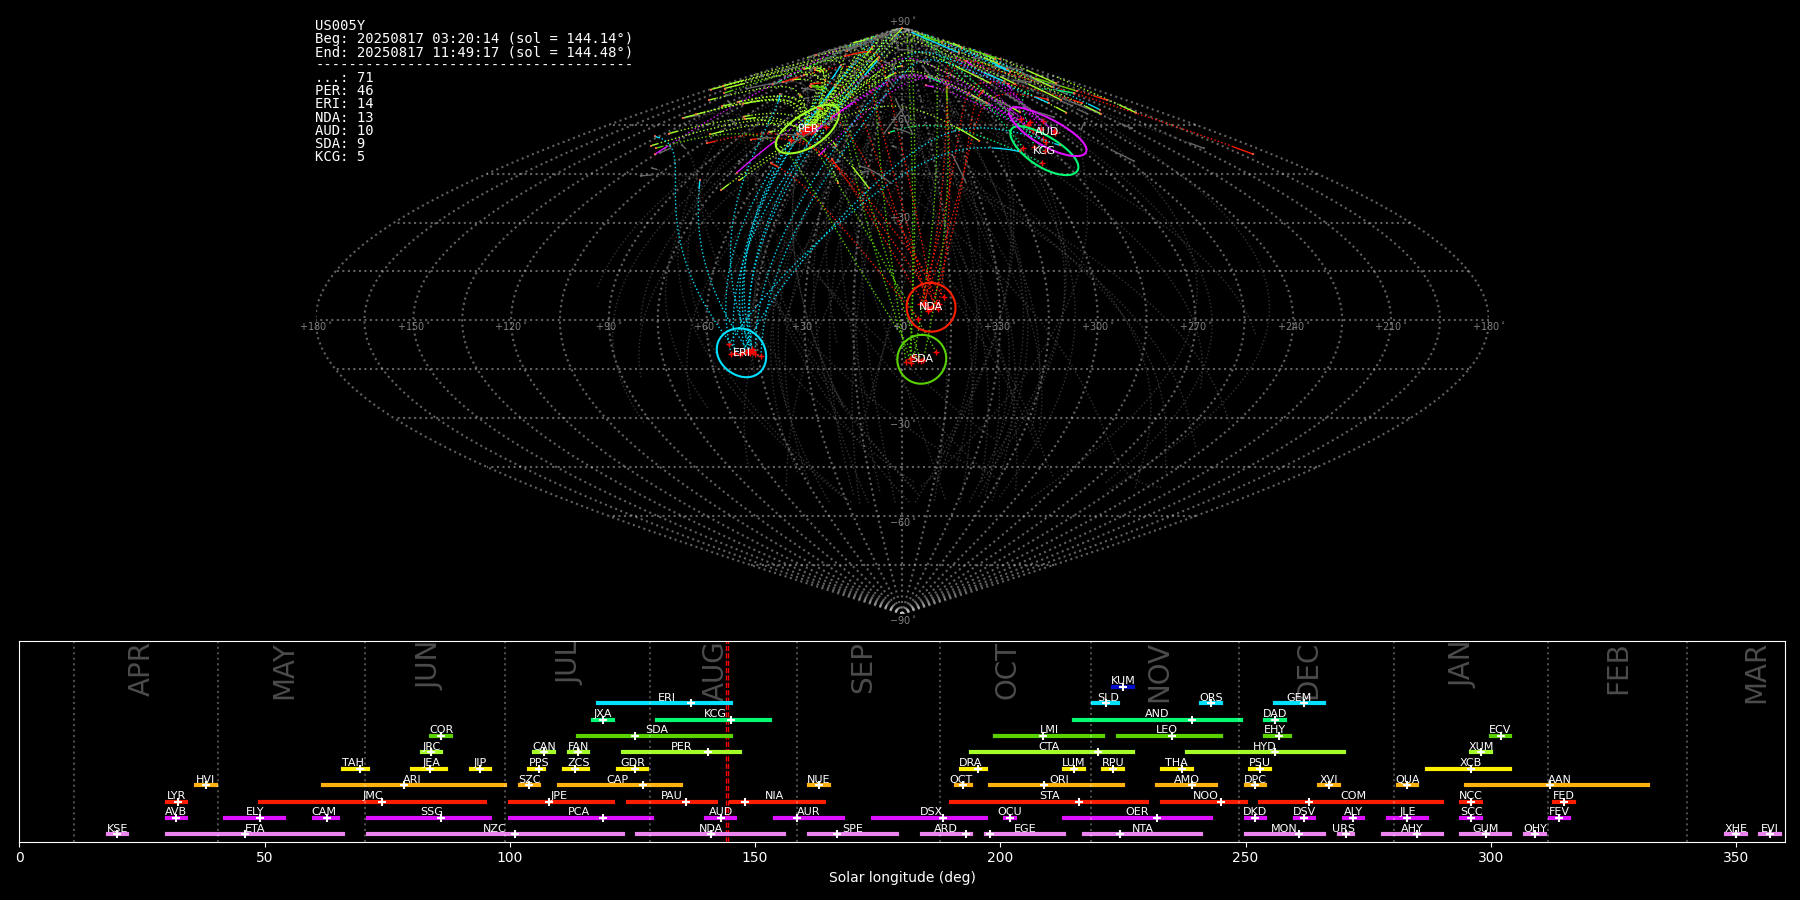
Task: Click the HYD shower bar in timeline
Action: [x=1265, y=752]
